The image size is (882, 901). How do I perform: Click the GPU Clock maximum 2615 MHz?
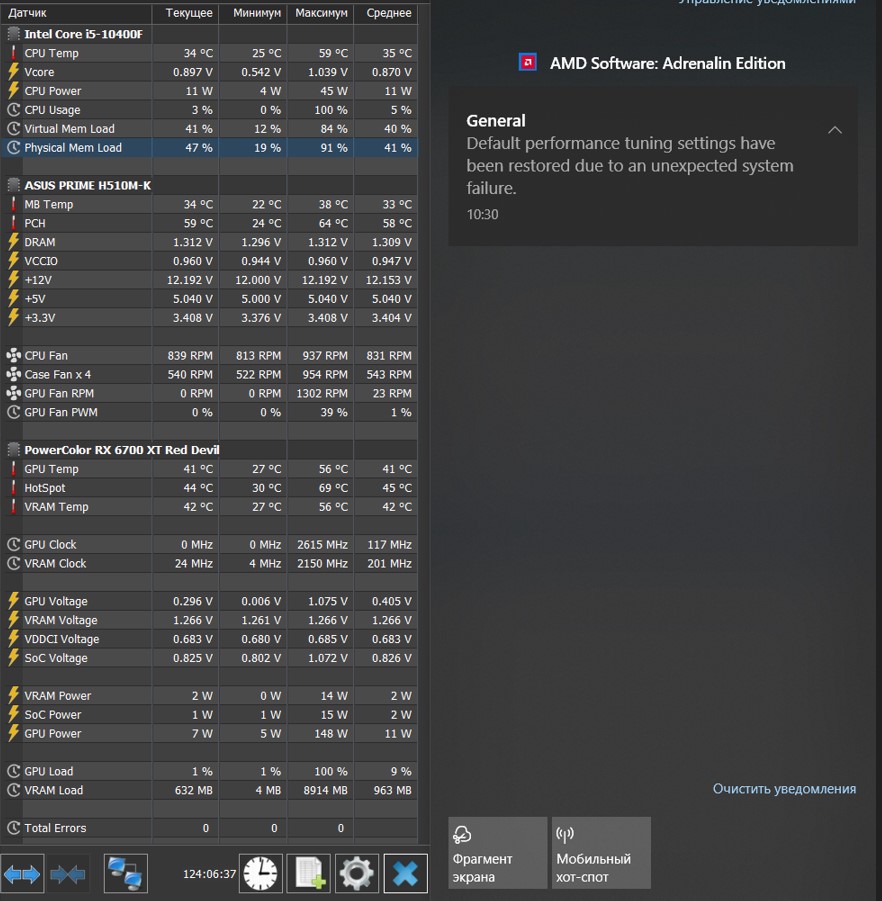[322, 544]
